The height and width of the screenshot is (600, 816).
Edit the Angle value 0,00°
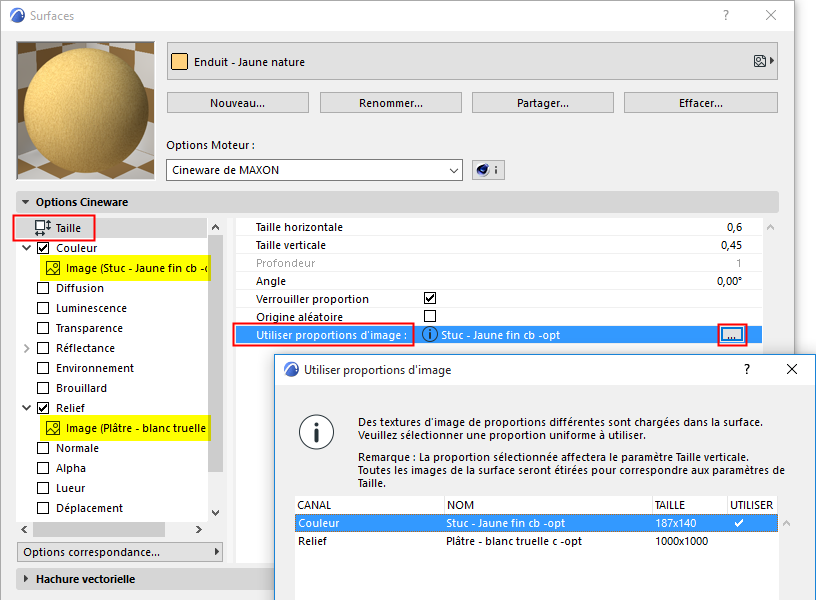(x=729, y=281)
